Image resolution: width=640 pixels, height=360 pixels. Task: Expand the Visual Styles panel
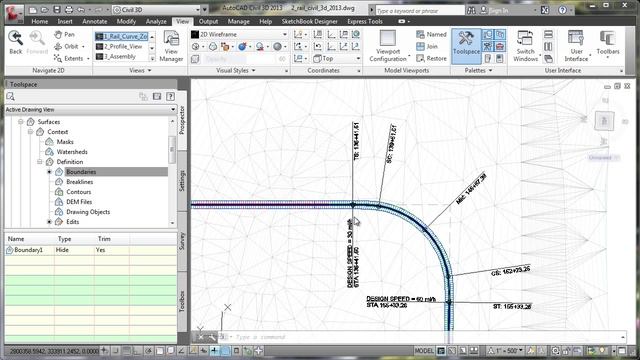pos(235,71)
